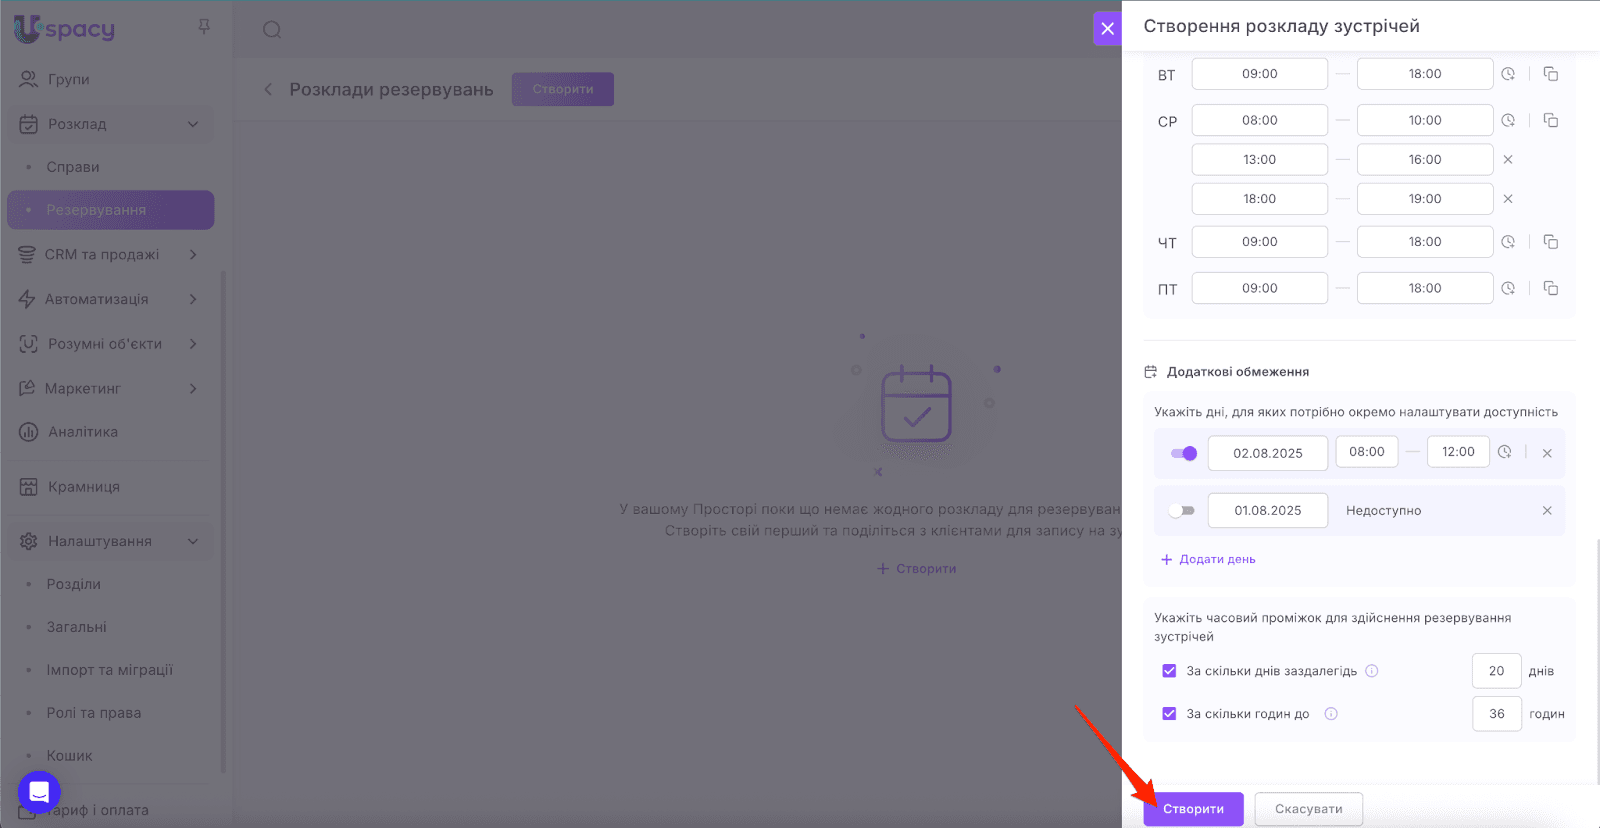Open Розділи settings item
1600x828 pixels.
(73, 584)
